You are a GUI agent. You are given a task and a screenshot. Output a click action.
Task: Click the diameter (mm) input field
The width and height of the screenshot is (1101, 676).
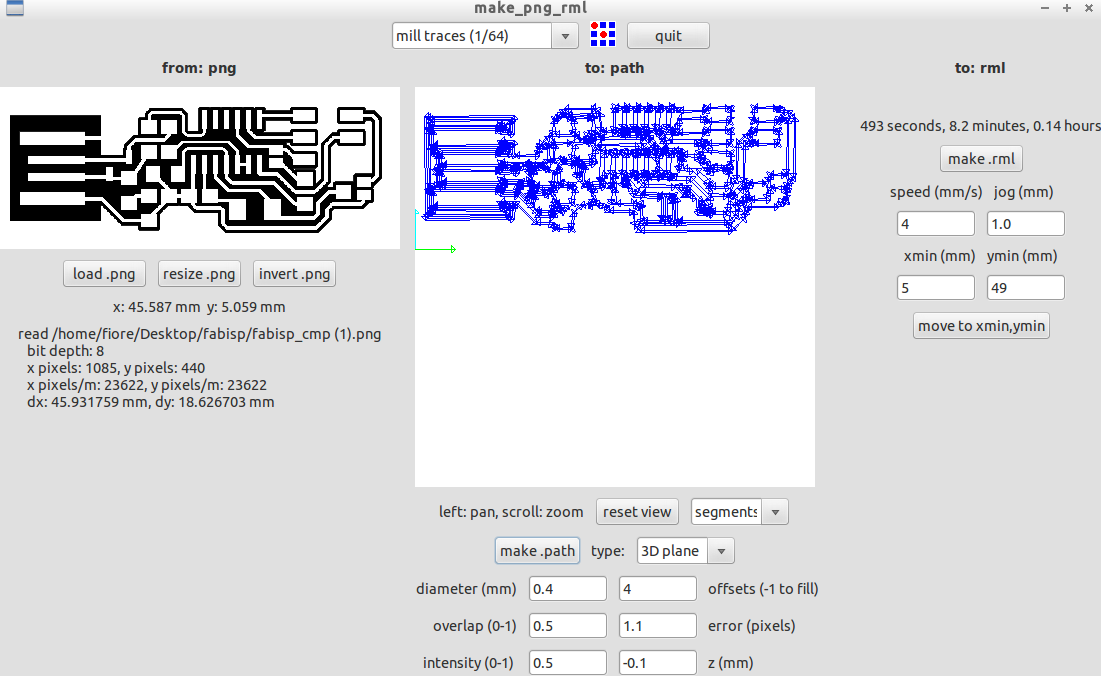pos(567,589)
